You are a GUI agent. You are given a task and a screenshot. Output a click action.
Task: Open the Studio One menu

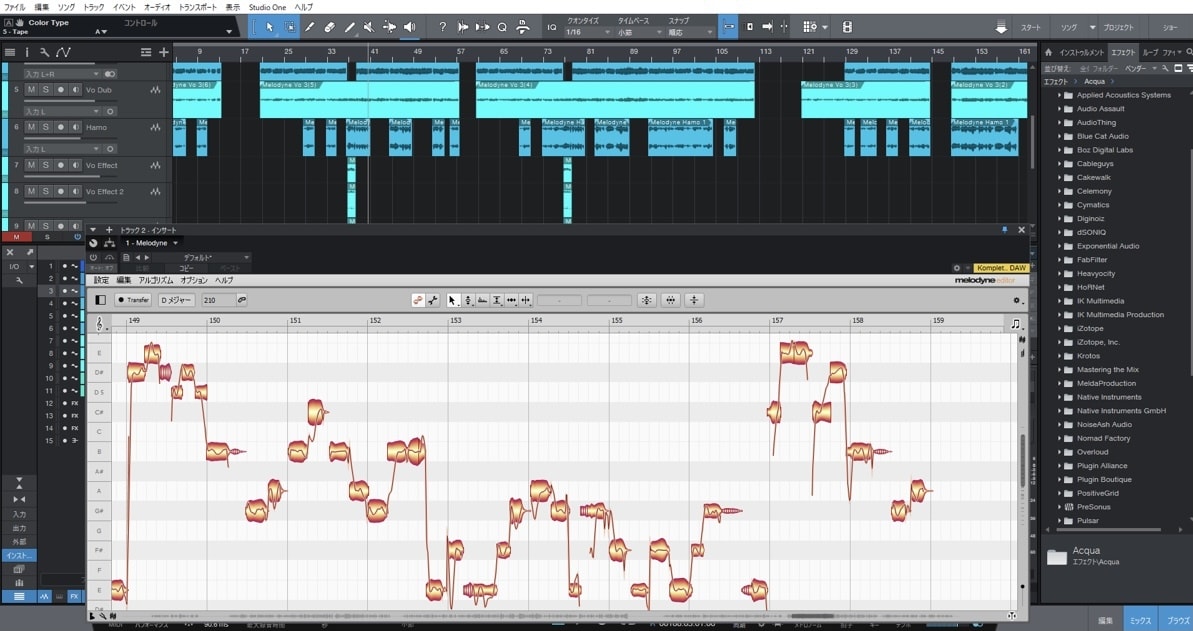tap(267, 7)
